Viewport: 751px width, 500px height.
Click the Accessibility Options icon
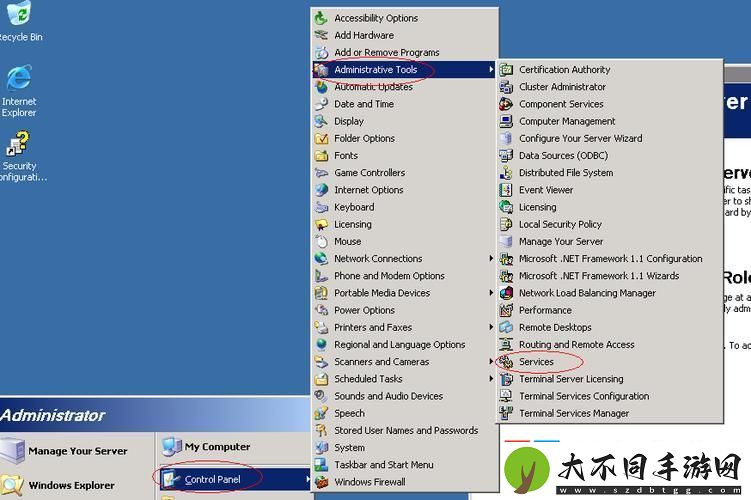tap(321, 18)
